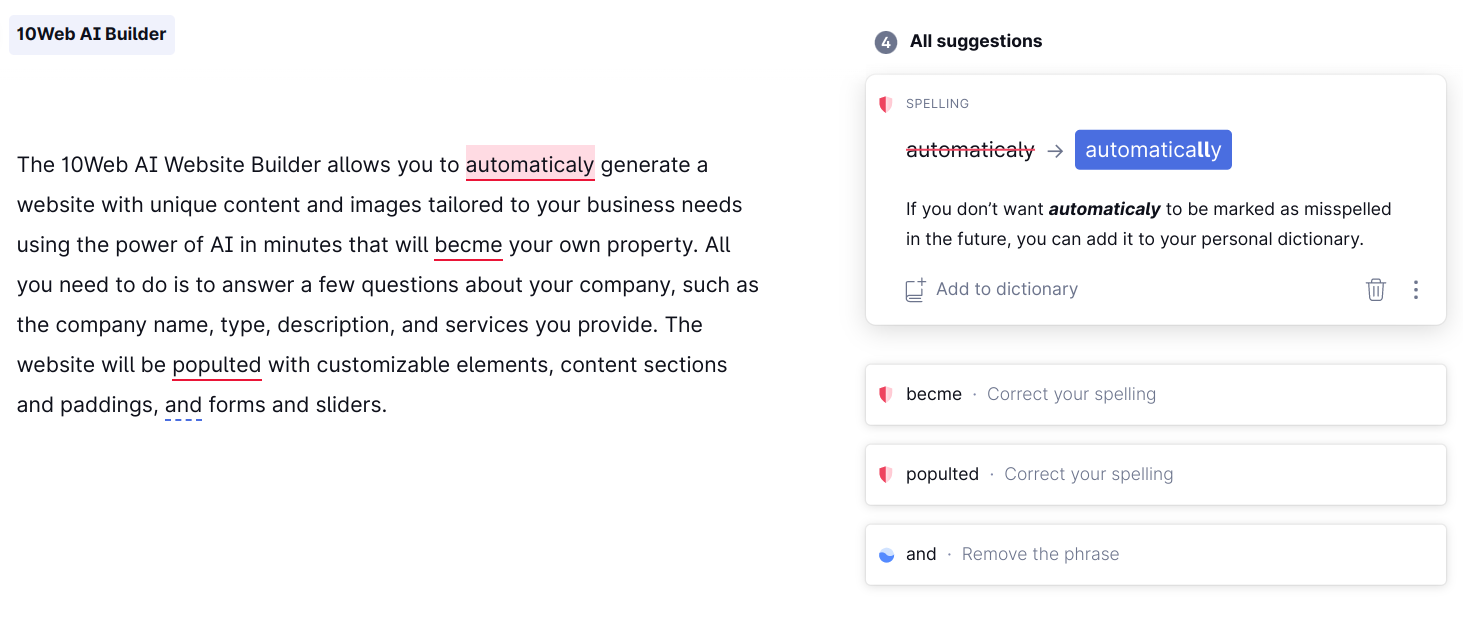1463x628 pixels.
Task: Click the red shield icon beside SPELLING
Action: click(885, 104)
